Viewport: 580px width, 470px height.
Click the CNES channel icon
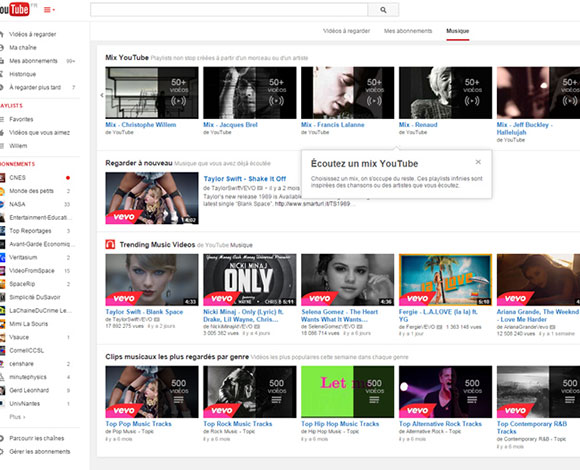[2, 177]
